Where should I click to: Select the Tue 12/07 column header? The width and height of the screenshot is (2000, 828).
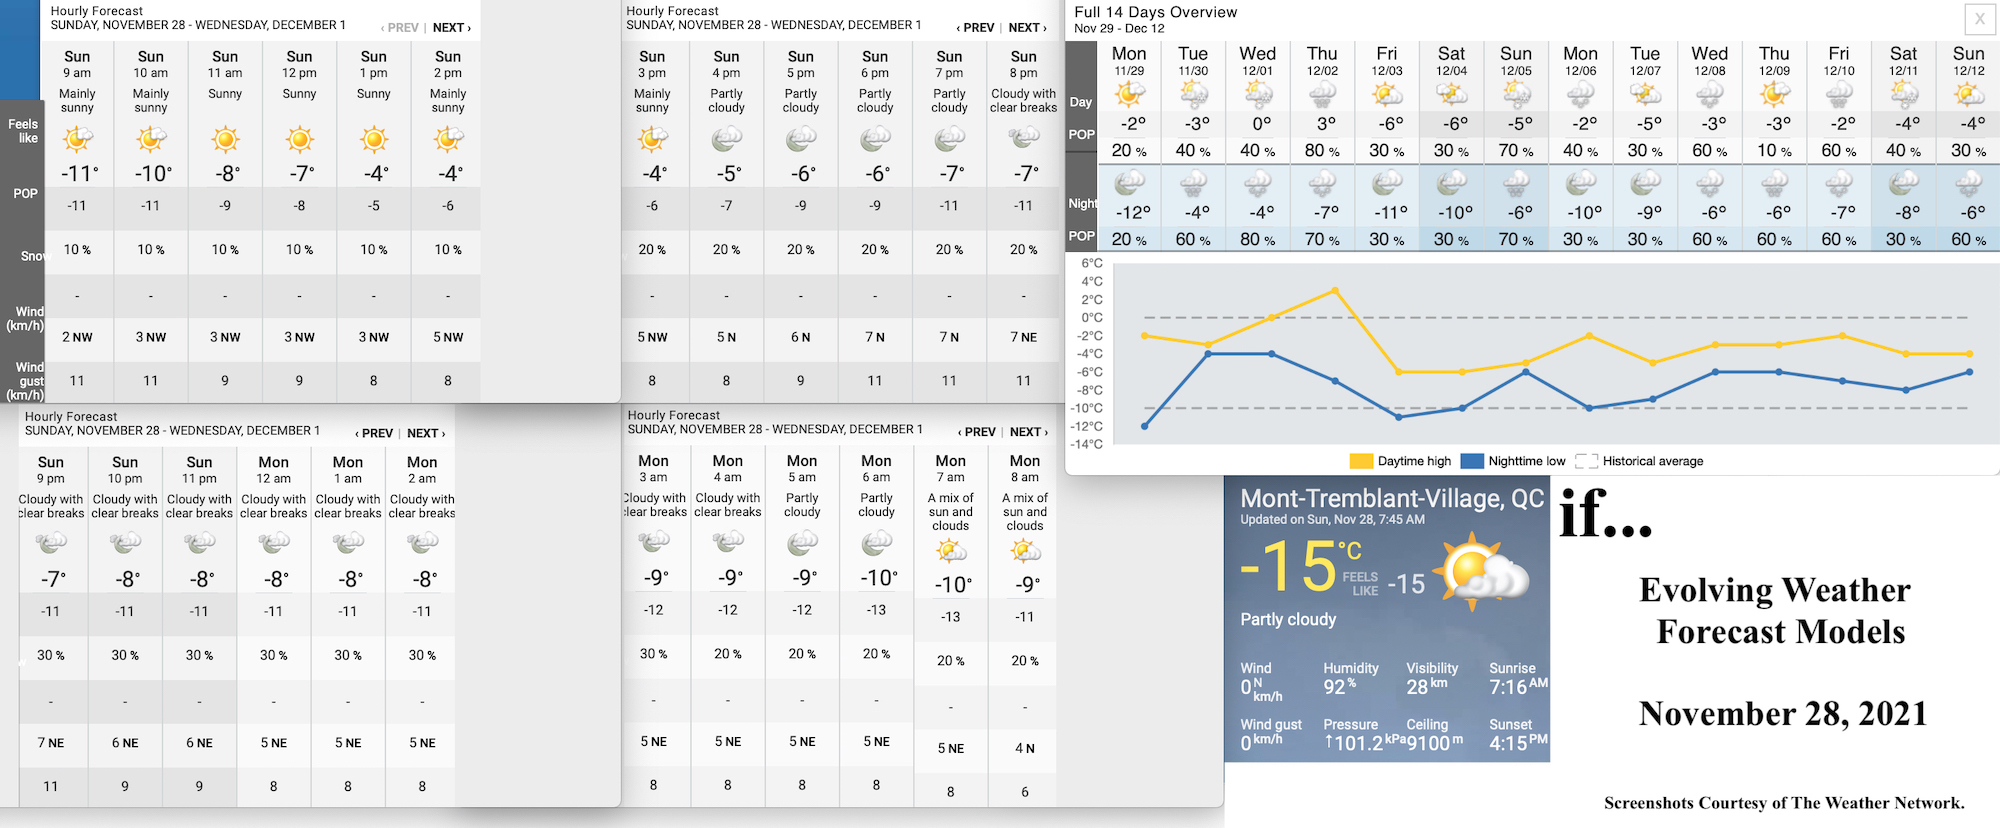point(1645,60)
